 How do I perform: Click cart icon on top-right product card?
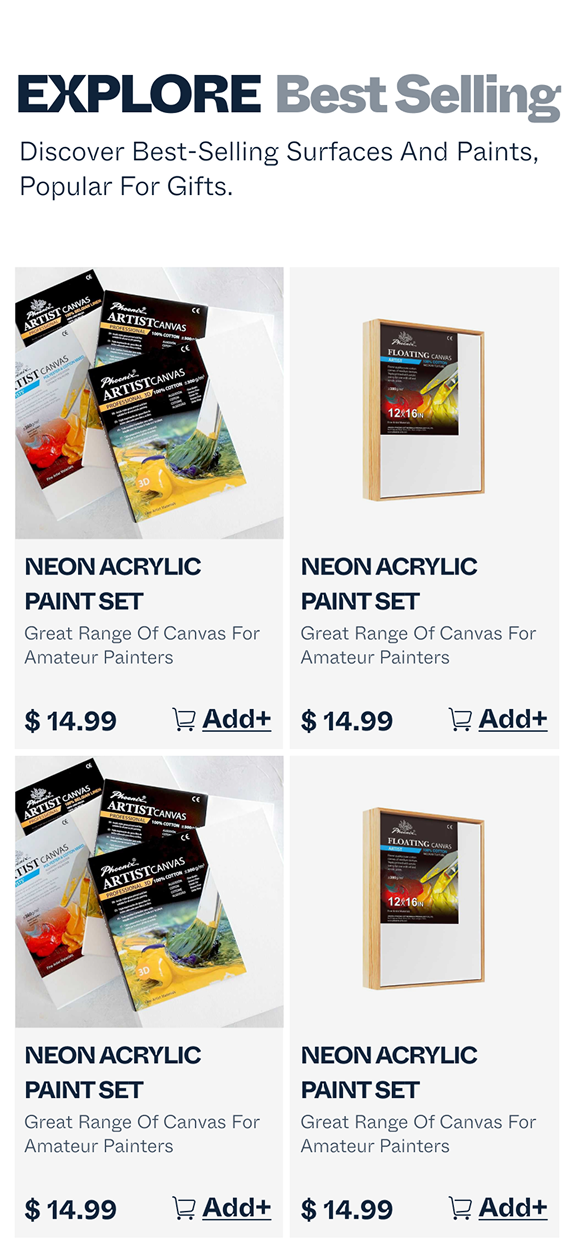[460, 719]
